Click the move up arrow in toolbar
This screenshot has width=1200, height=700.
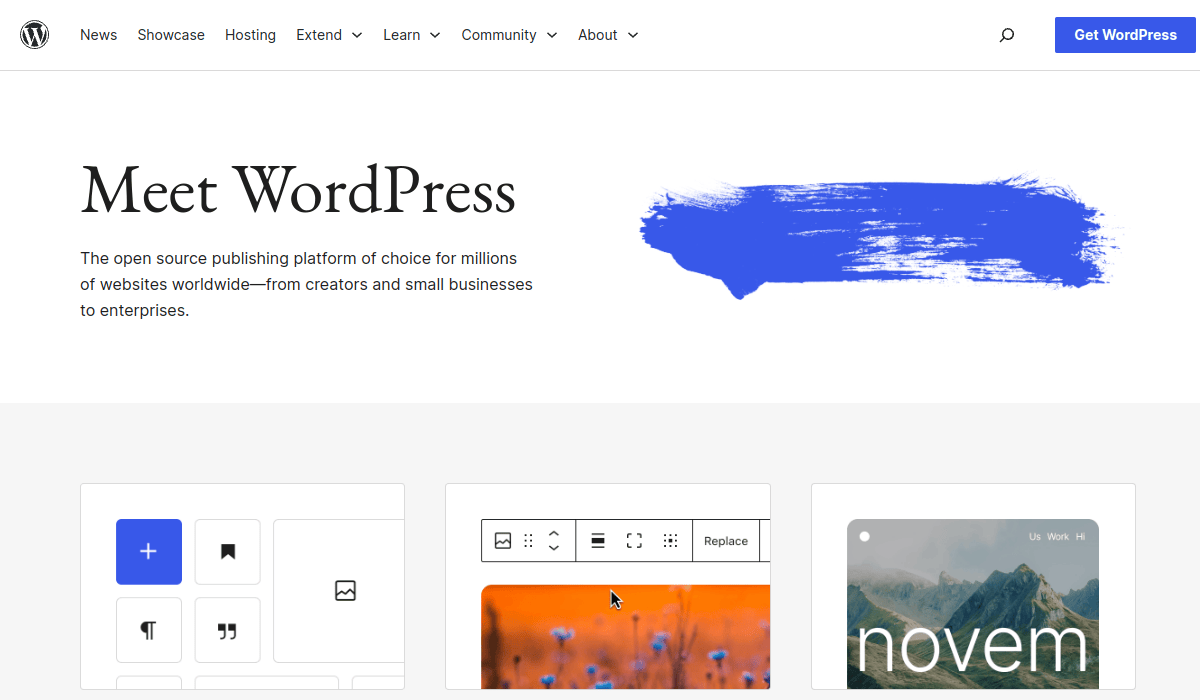(x=554, y=533)
